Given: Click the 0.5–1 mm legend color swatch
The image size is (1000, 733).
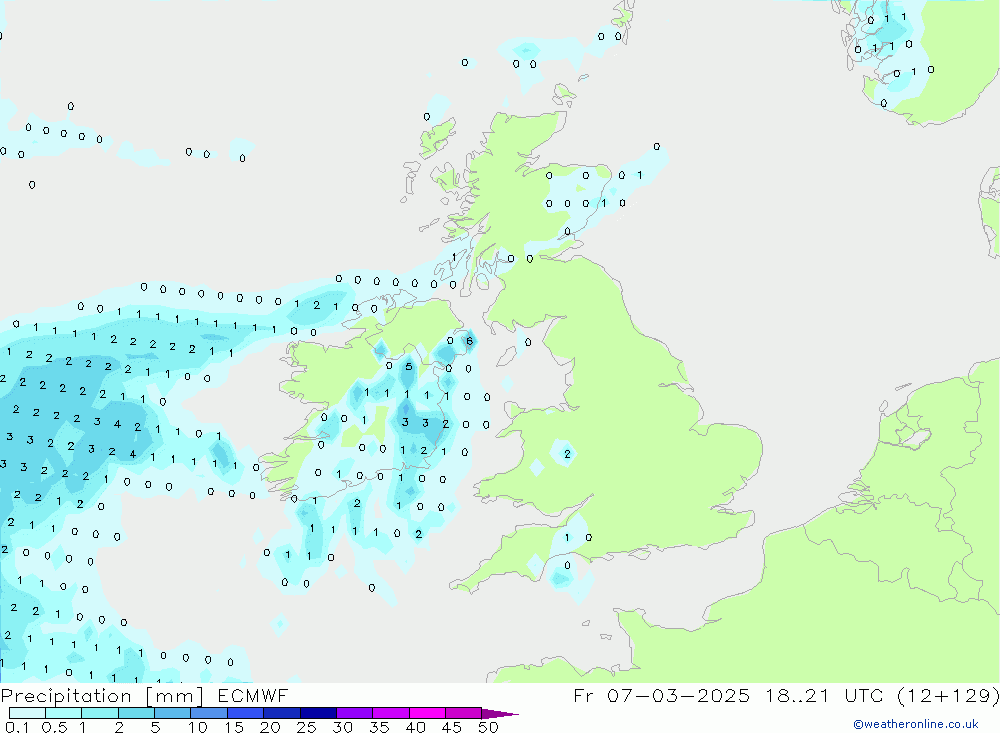Looking at the screenshot, I should (x=63, y=713).
